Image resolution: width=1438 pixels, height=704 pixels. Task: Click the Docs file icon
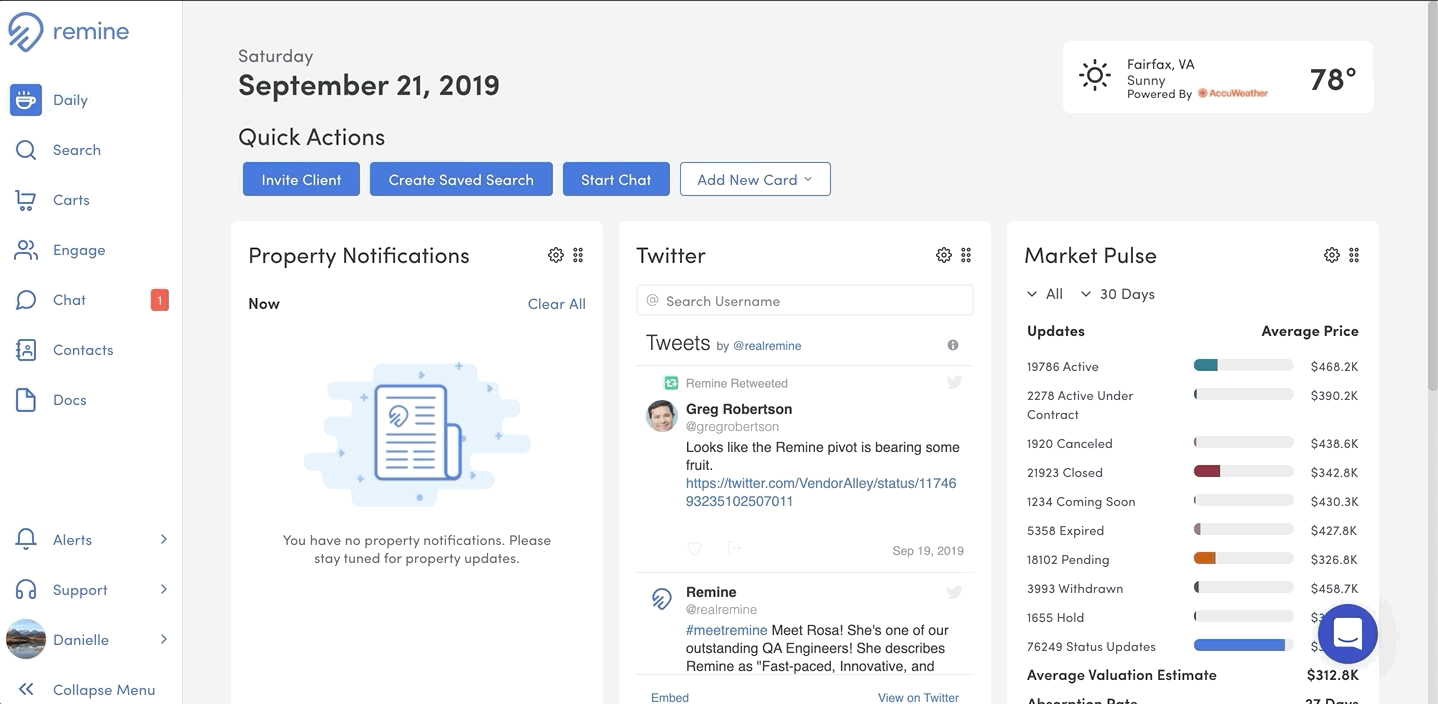(26, 400)
